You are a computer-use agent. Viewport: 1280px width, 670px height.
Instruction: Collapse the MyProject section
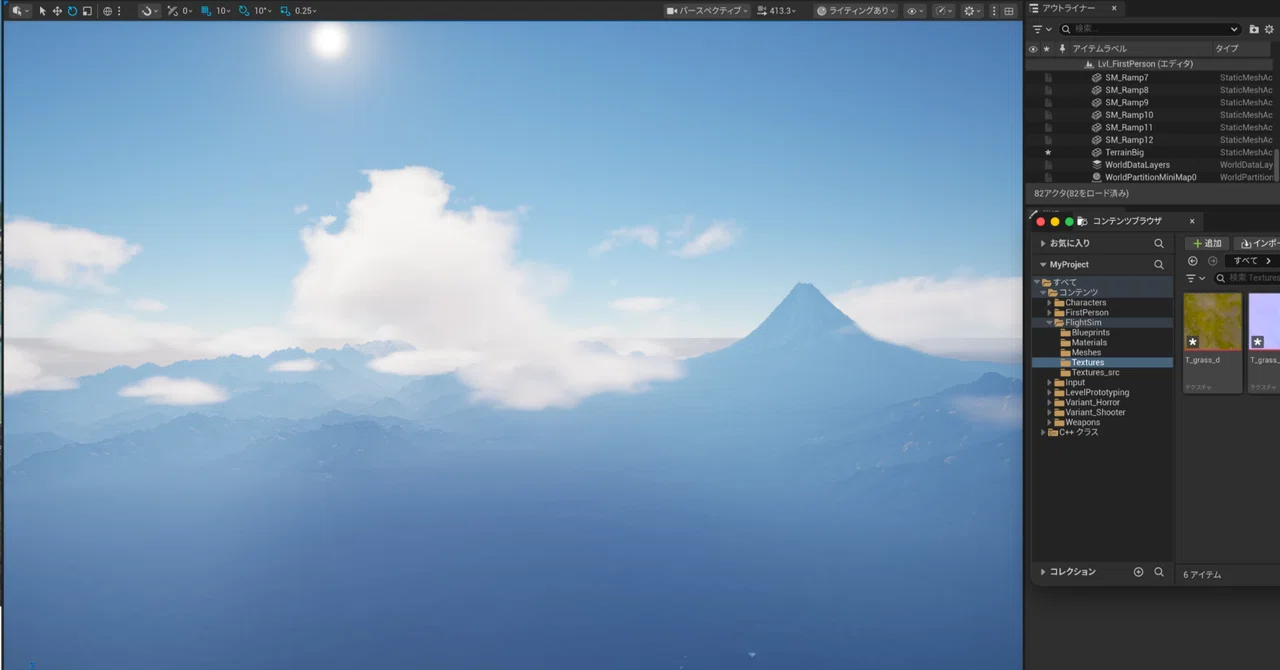(1043, 264)
